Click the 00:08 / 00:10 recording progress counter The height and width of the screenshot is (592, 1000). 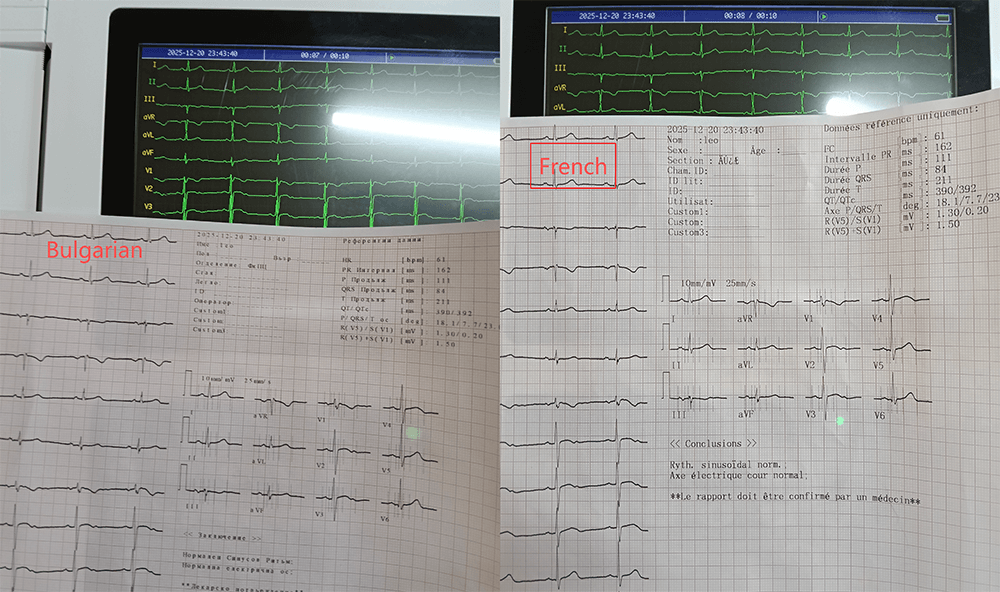[x=749, y=15]
